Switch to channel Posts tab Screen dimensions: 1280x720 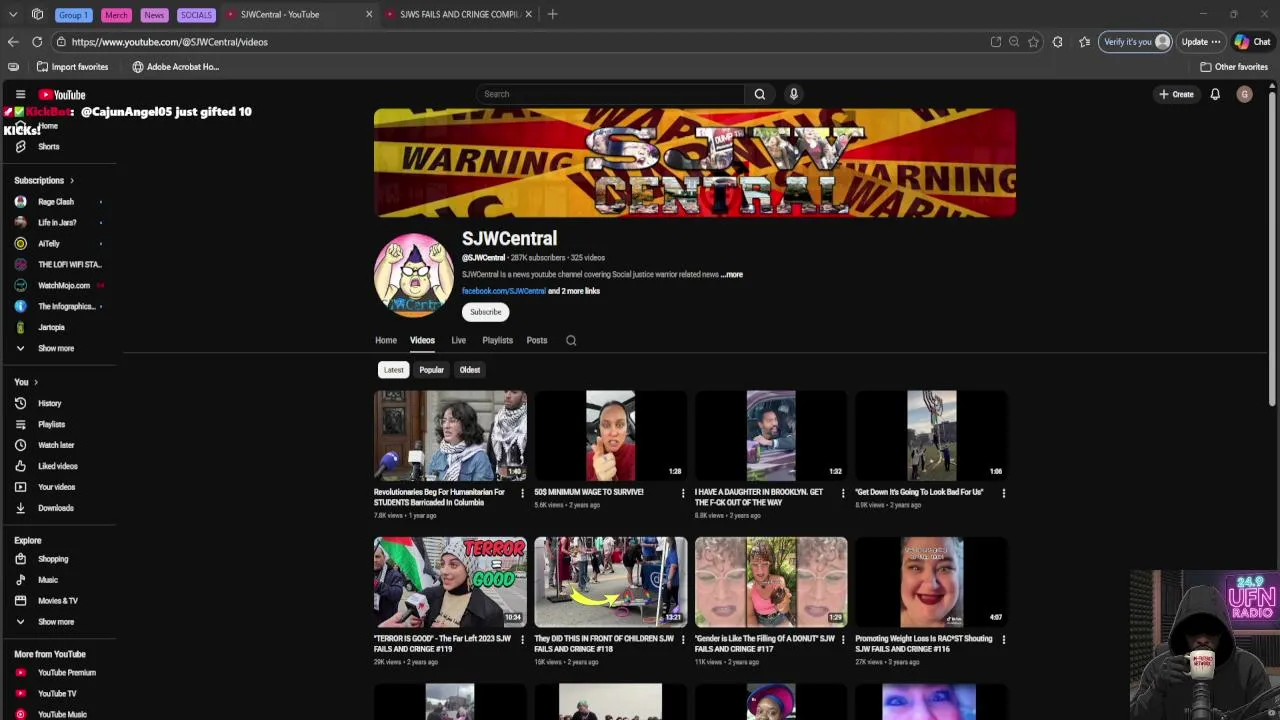click(537, 340)
